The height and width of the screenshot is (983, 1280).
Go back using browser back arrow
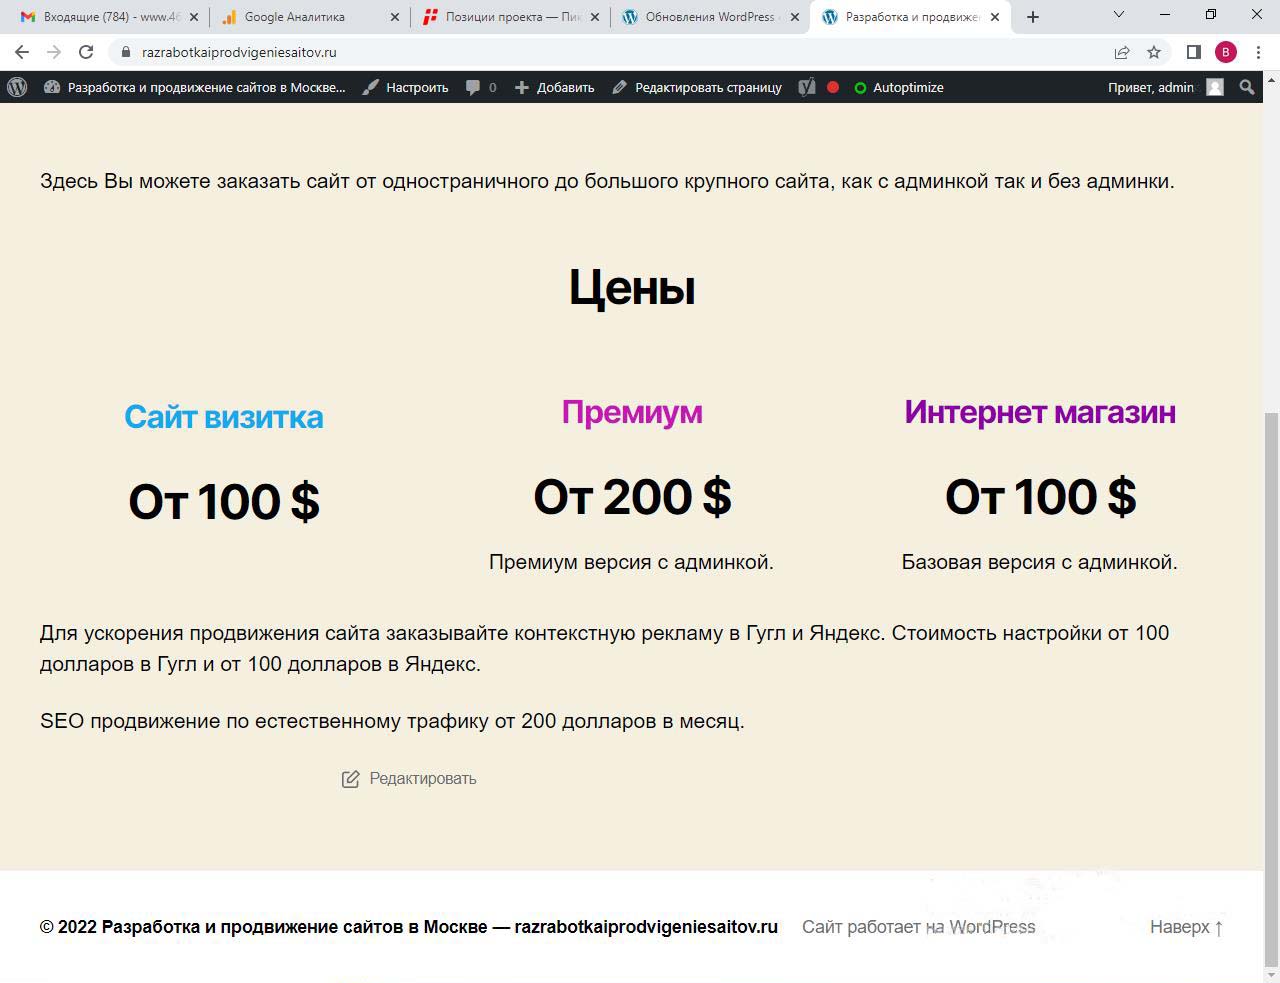click(x=22, y=52)
